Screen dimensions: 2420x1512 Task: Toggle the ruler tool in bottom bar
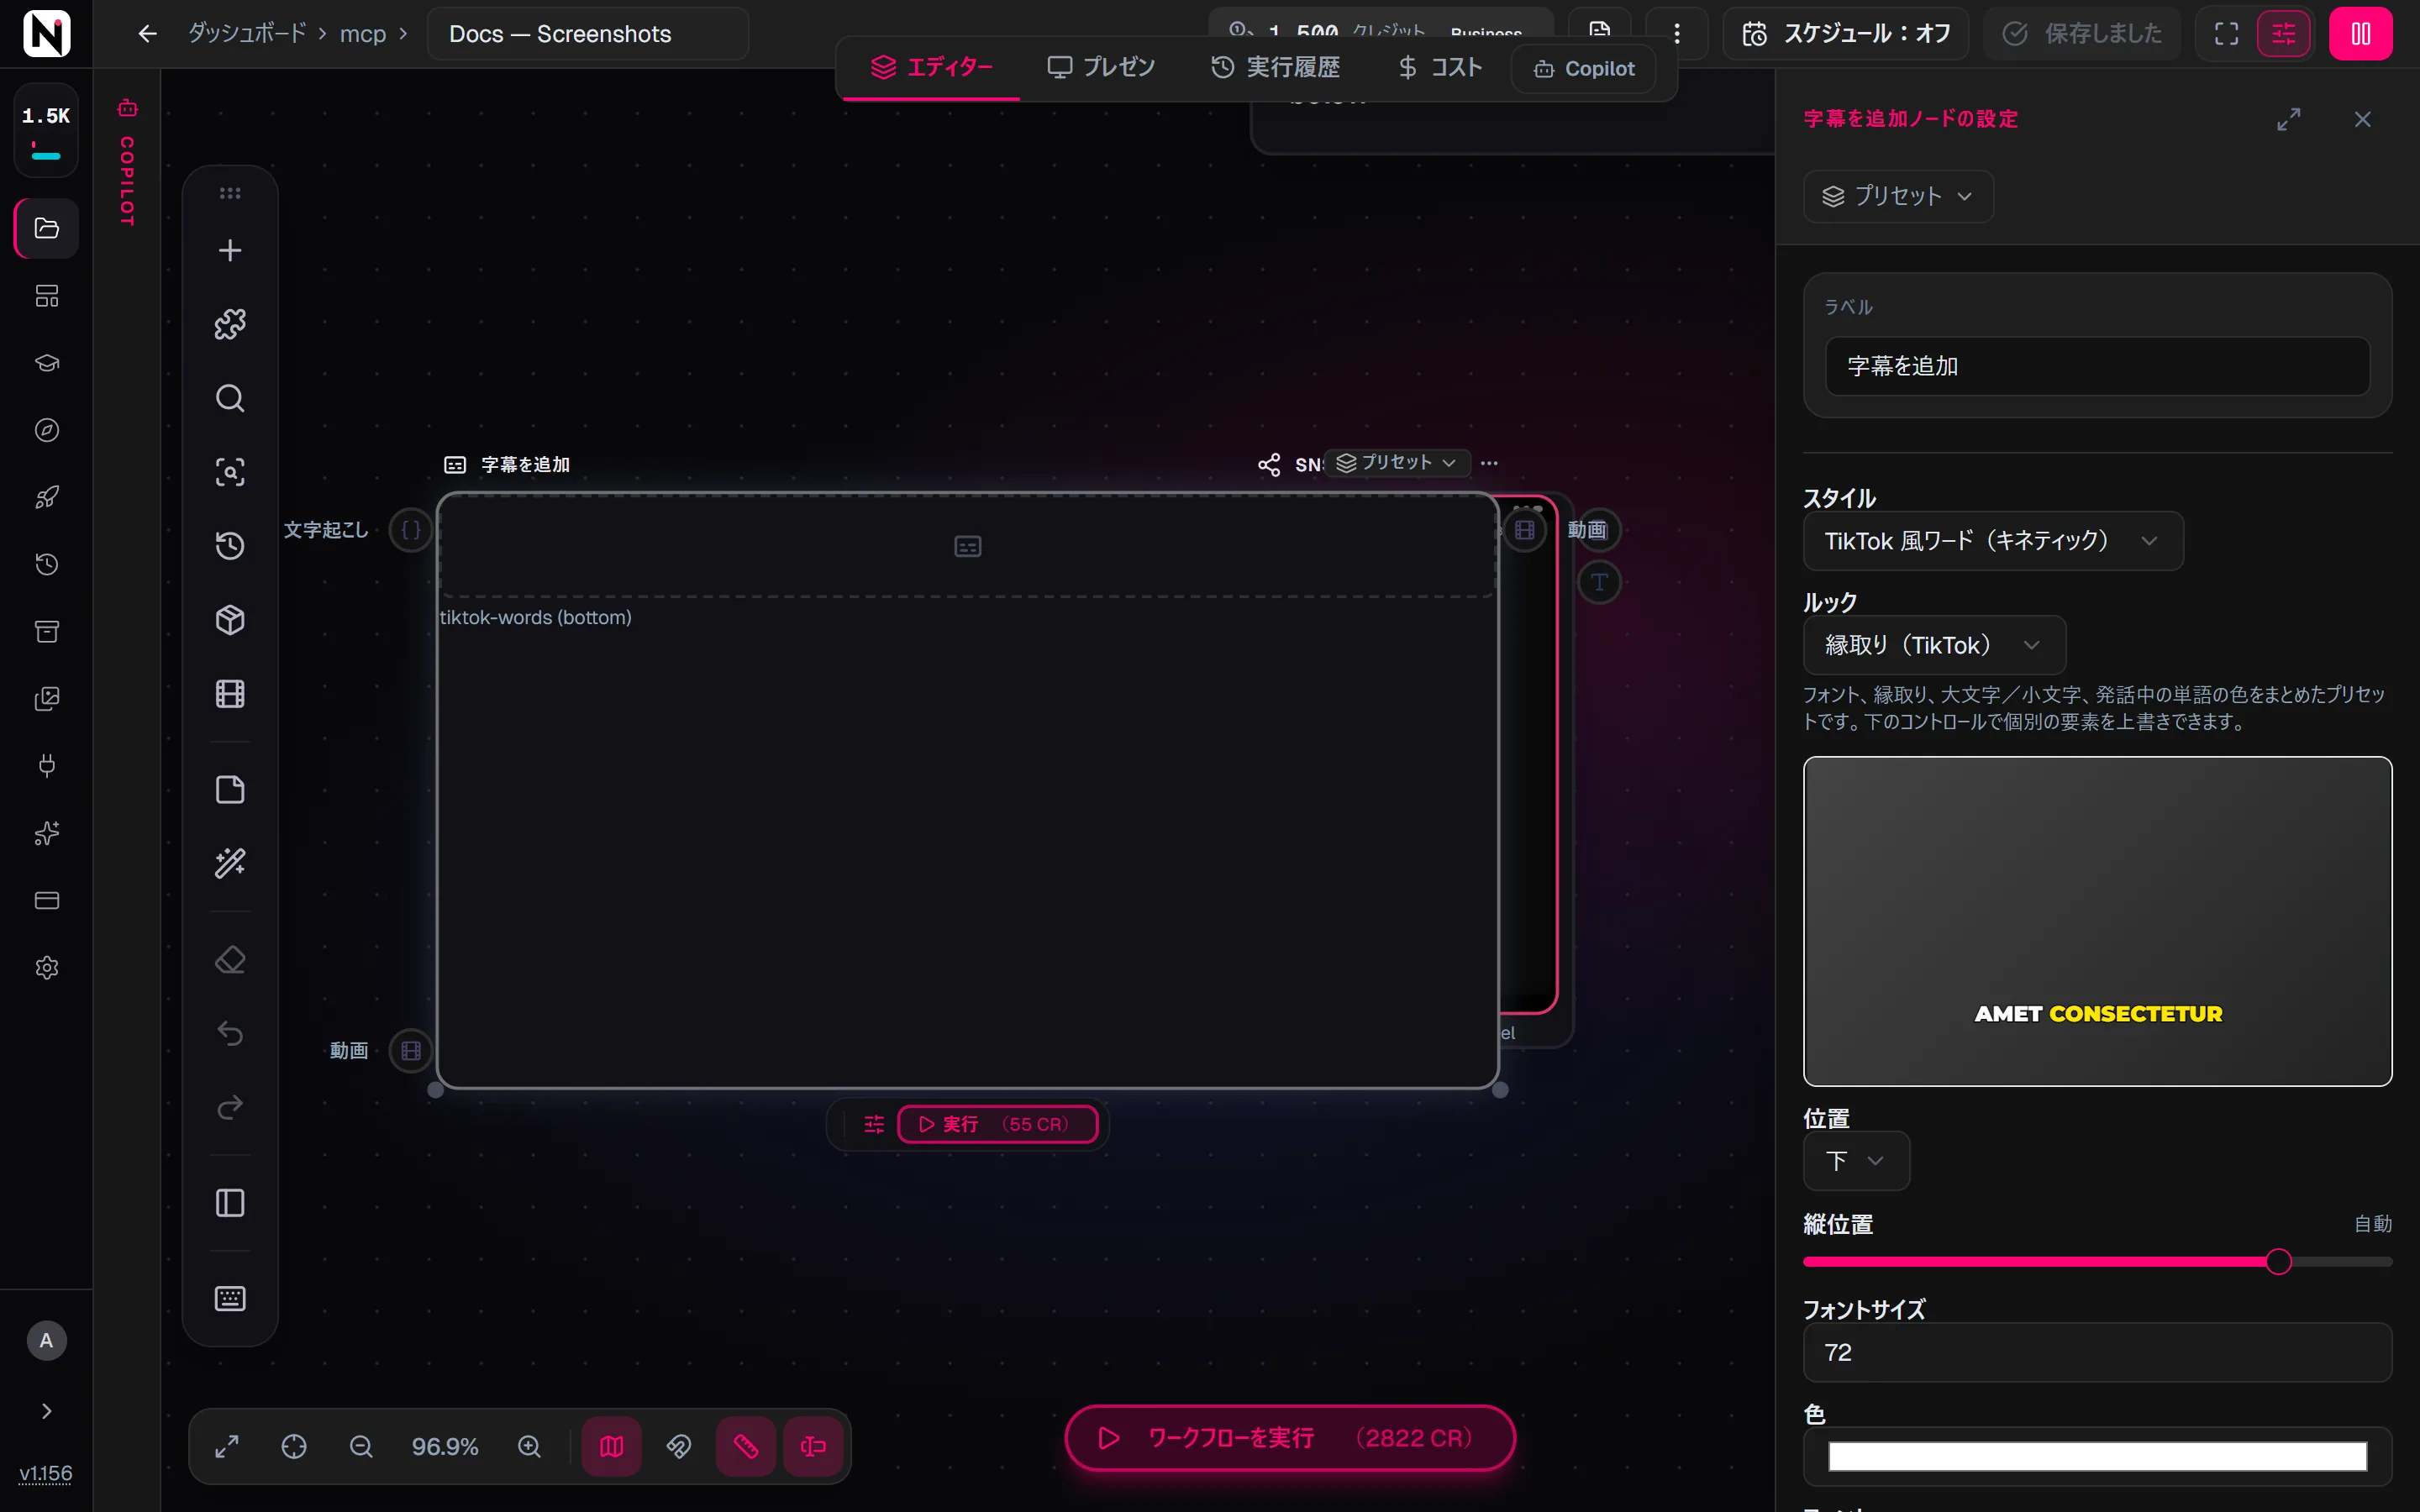coord(746,1447)
